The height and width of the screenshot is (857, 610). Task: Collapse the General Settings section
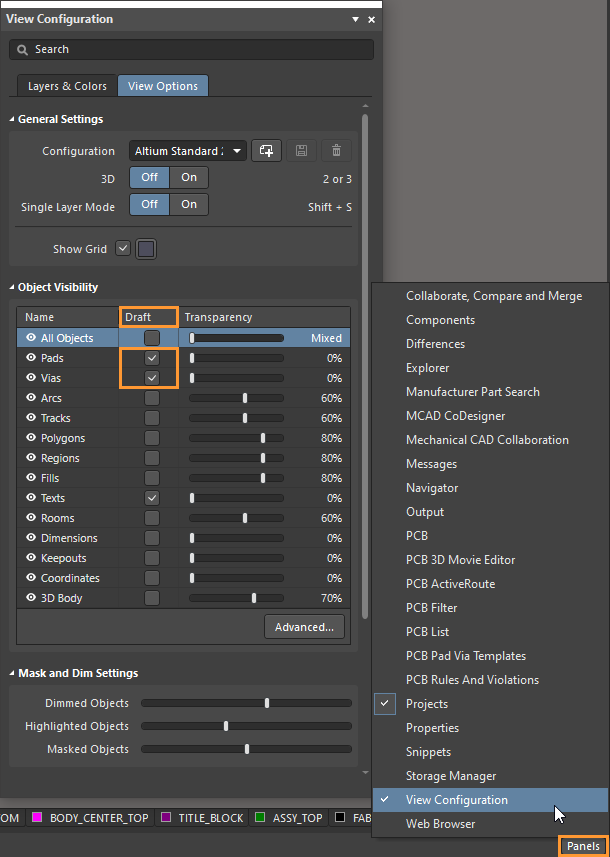click(12, 120)
